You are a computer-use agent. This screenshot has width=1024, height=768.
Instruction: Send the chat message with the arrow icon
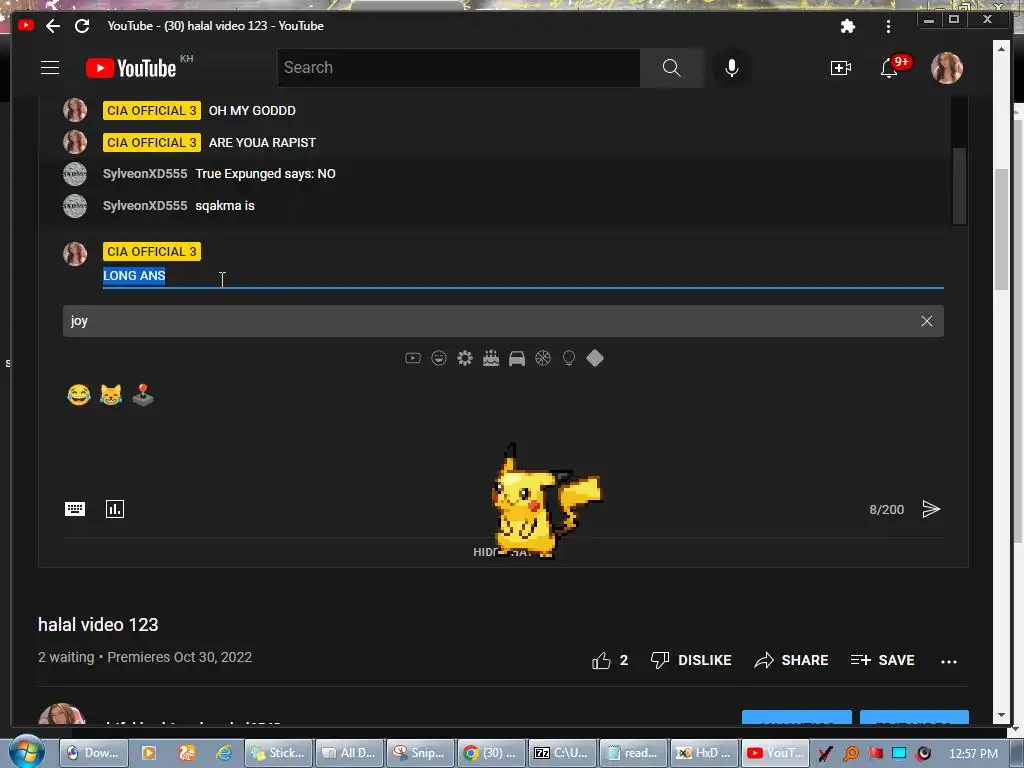pyautogui.click(x=931, y=509)
